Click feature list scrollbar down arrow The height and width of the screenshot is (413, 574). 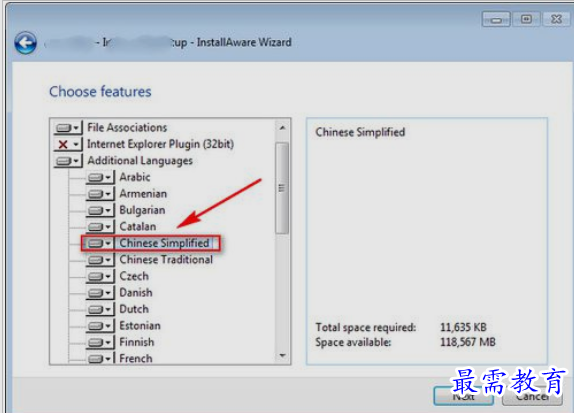pos(282,356)
